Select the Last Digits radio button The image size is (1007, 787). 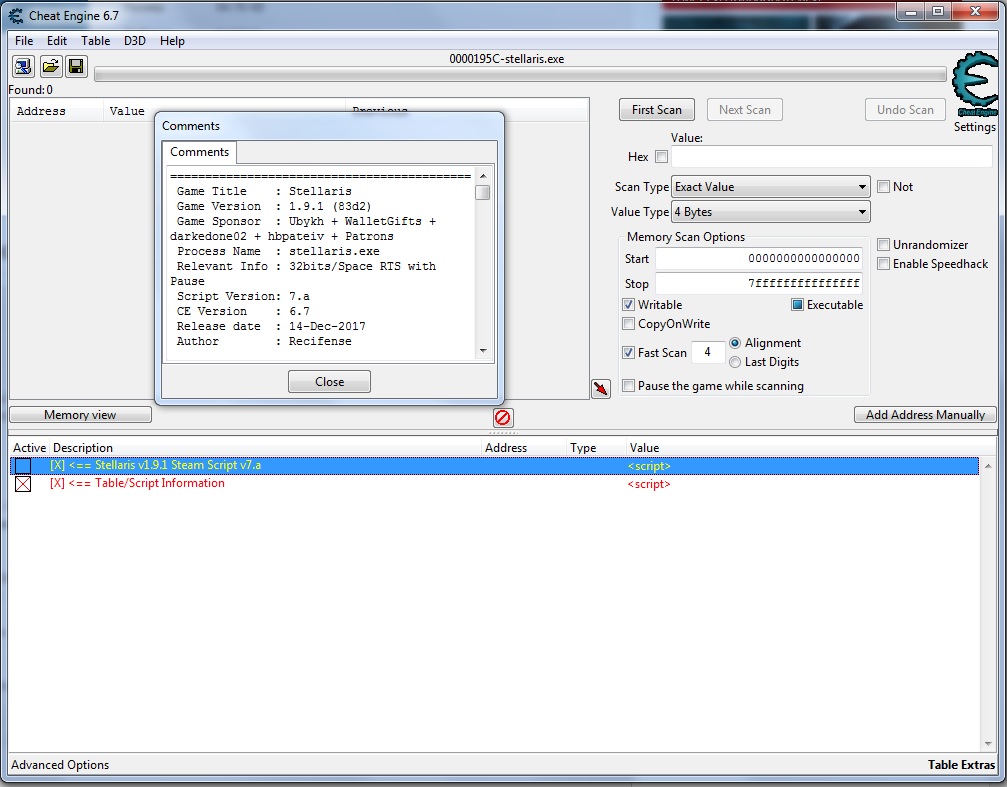[x=735, y=362]
